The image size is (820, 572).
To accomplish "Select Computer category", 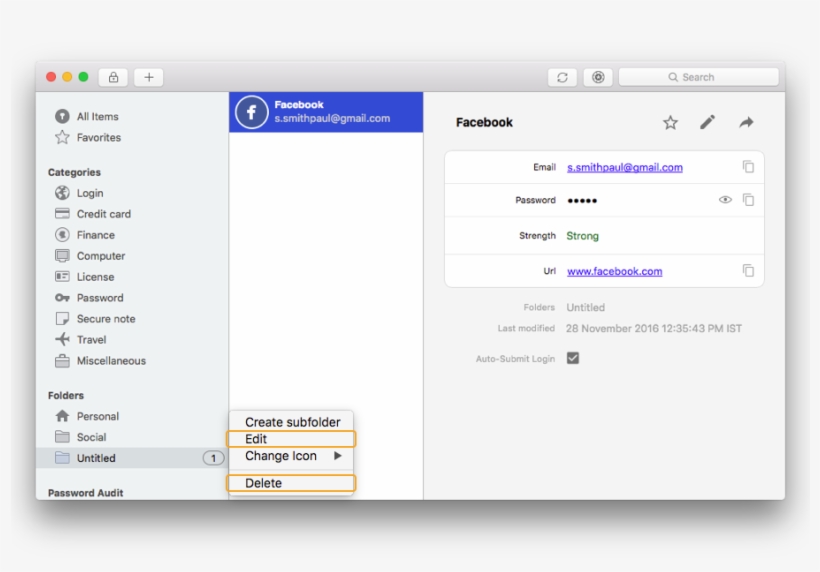I will (x=101, y=256).
